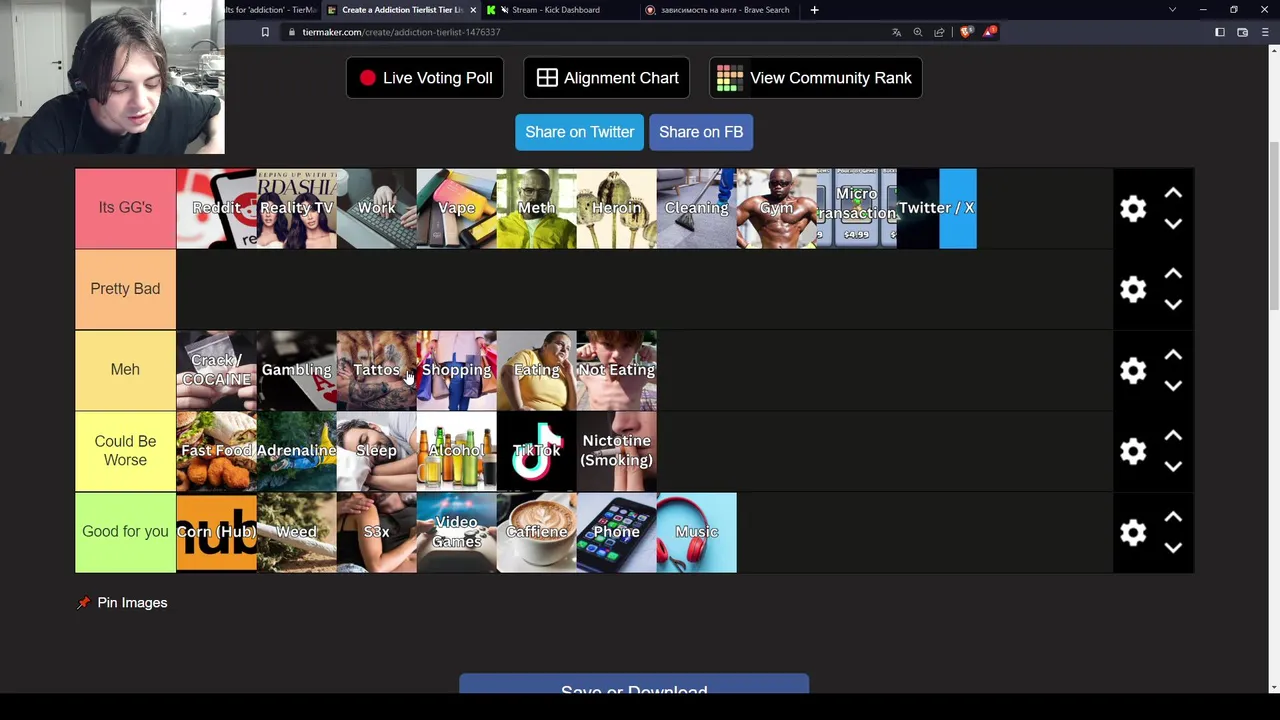Screen dimensions: 1280x720
Task: Move Good for you tier up
Action: click(x=1173, y=517)
